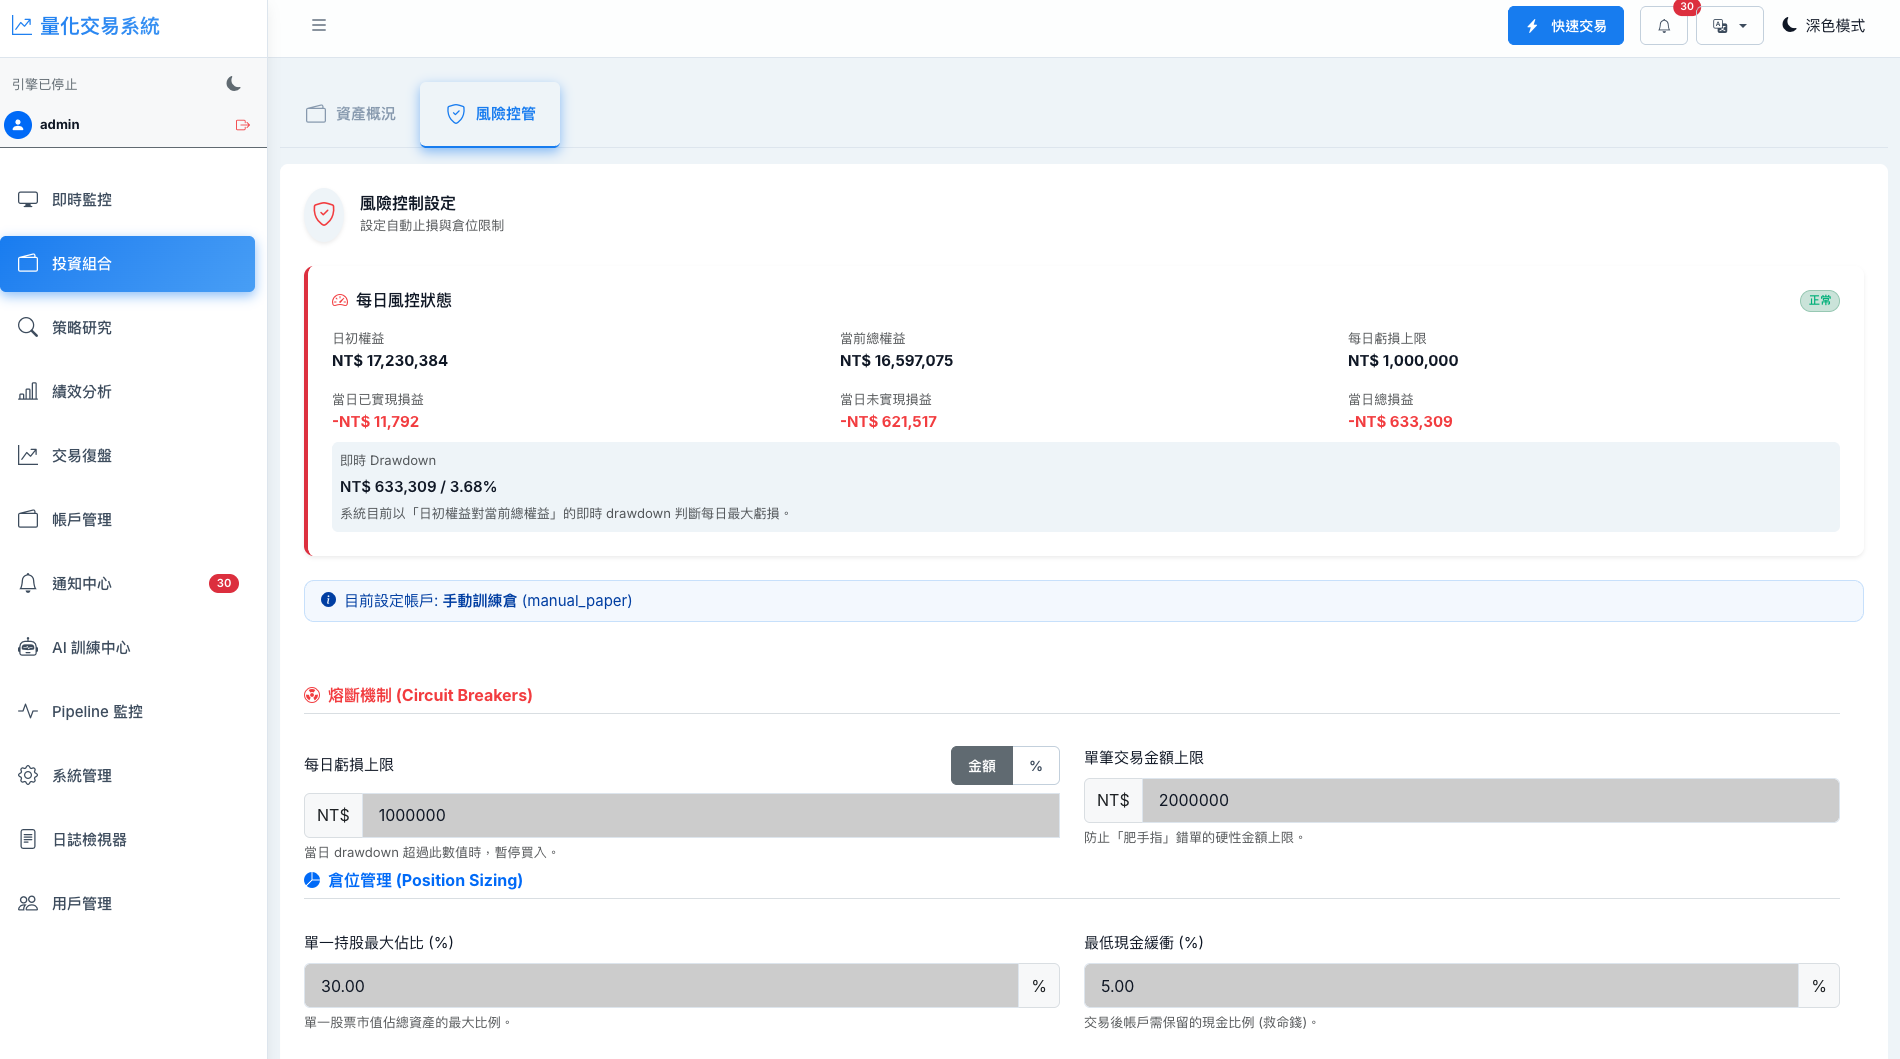
Task: Click the moon icon beside 引擎已停止
Action: pyautogui.click(x=234, y=84)
